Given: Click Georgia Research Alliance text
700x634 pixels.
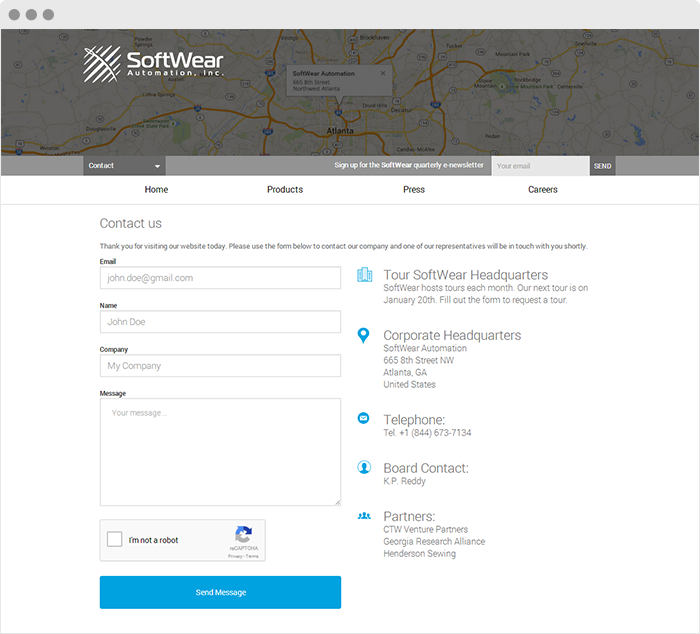Looking at the screenshot, I should [434, 542].
